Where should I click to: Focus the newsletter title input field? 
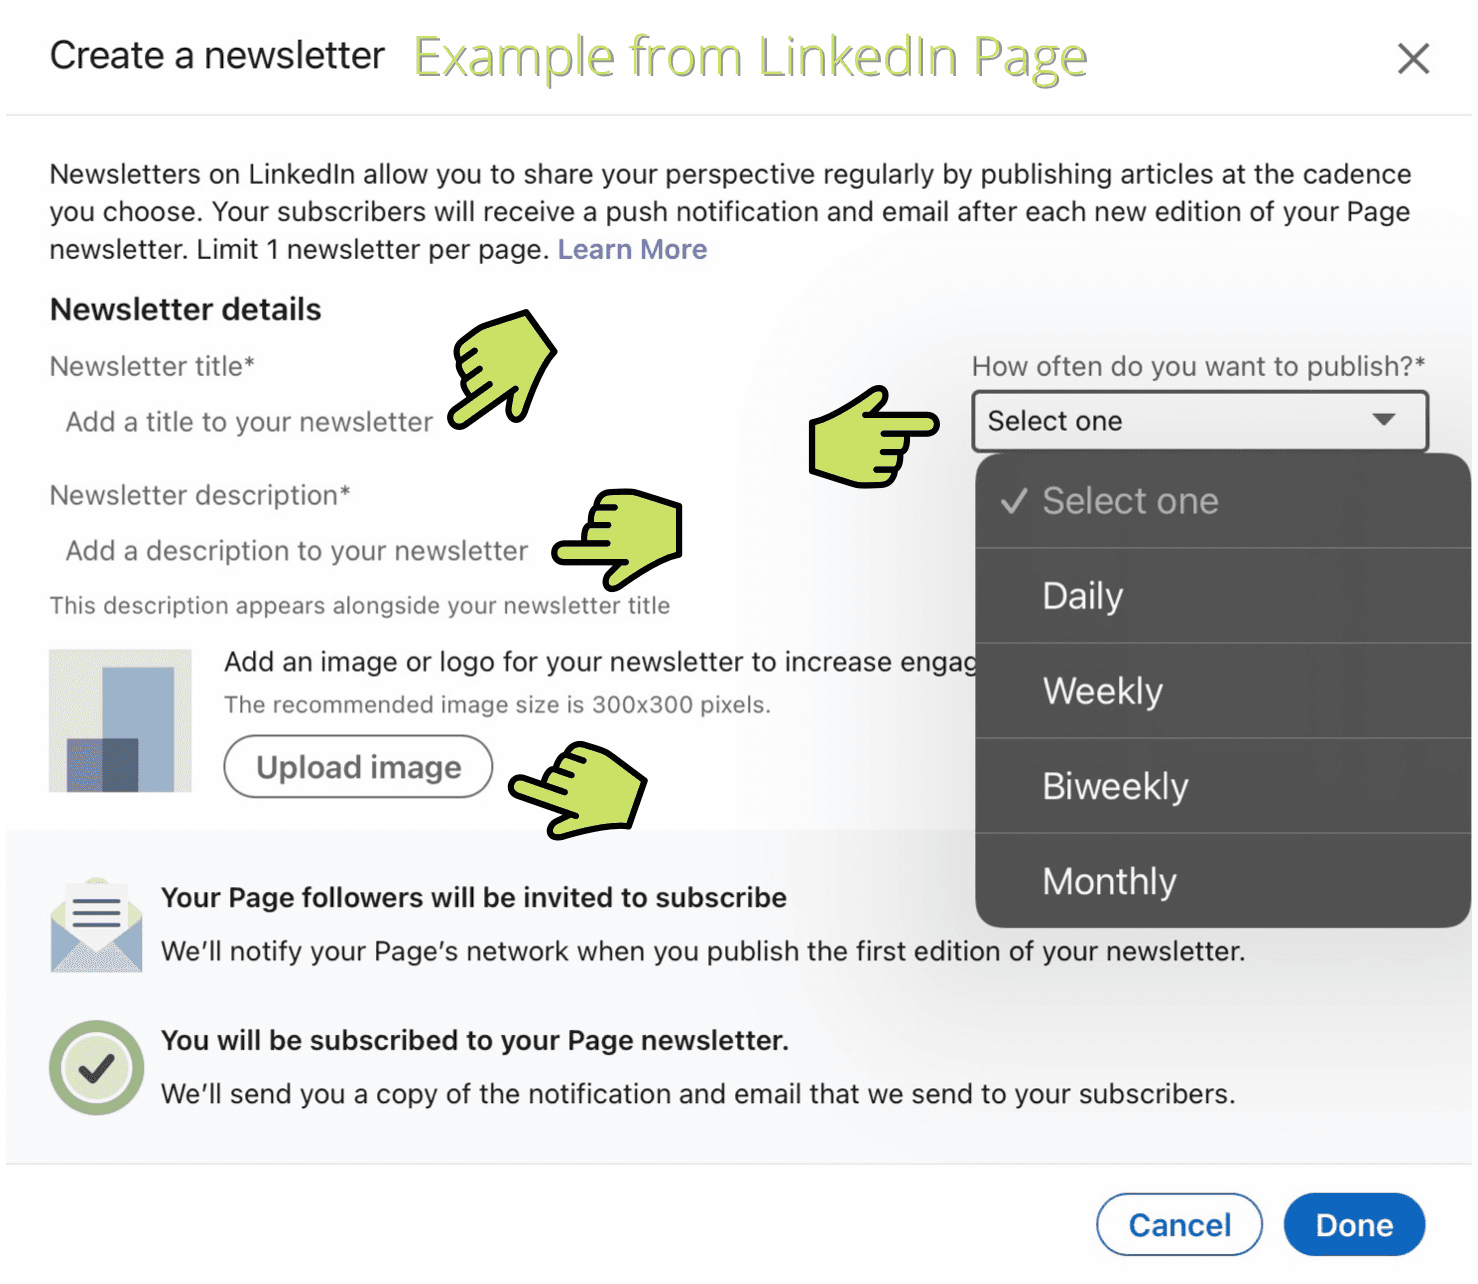point(249,422)
